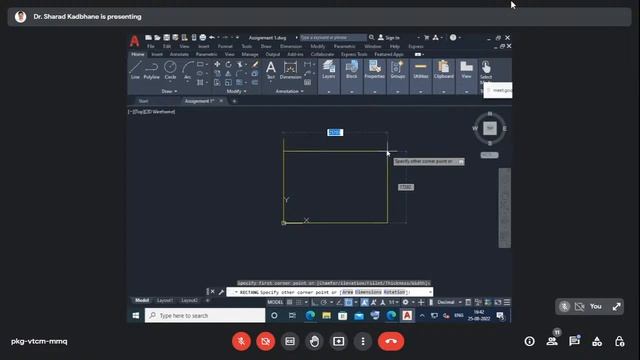Expand the Layers panel arrow at bottom
The height and width of the screenshot is (360, 640).
click(x=329, y=92)
